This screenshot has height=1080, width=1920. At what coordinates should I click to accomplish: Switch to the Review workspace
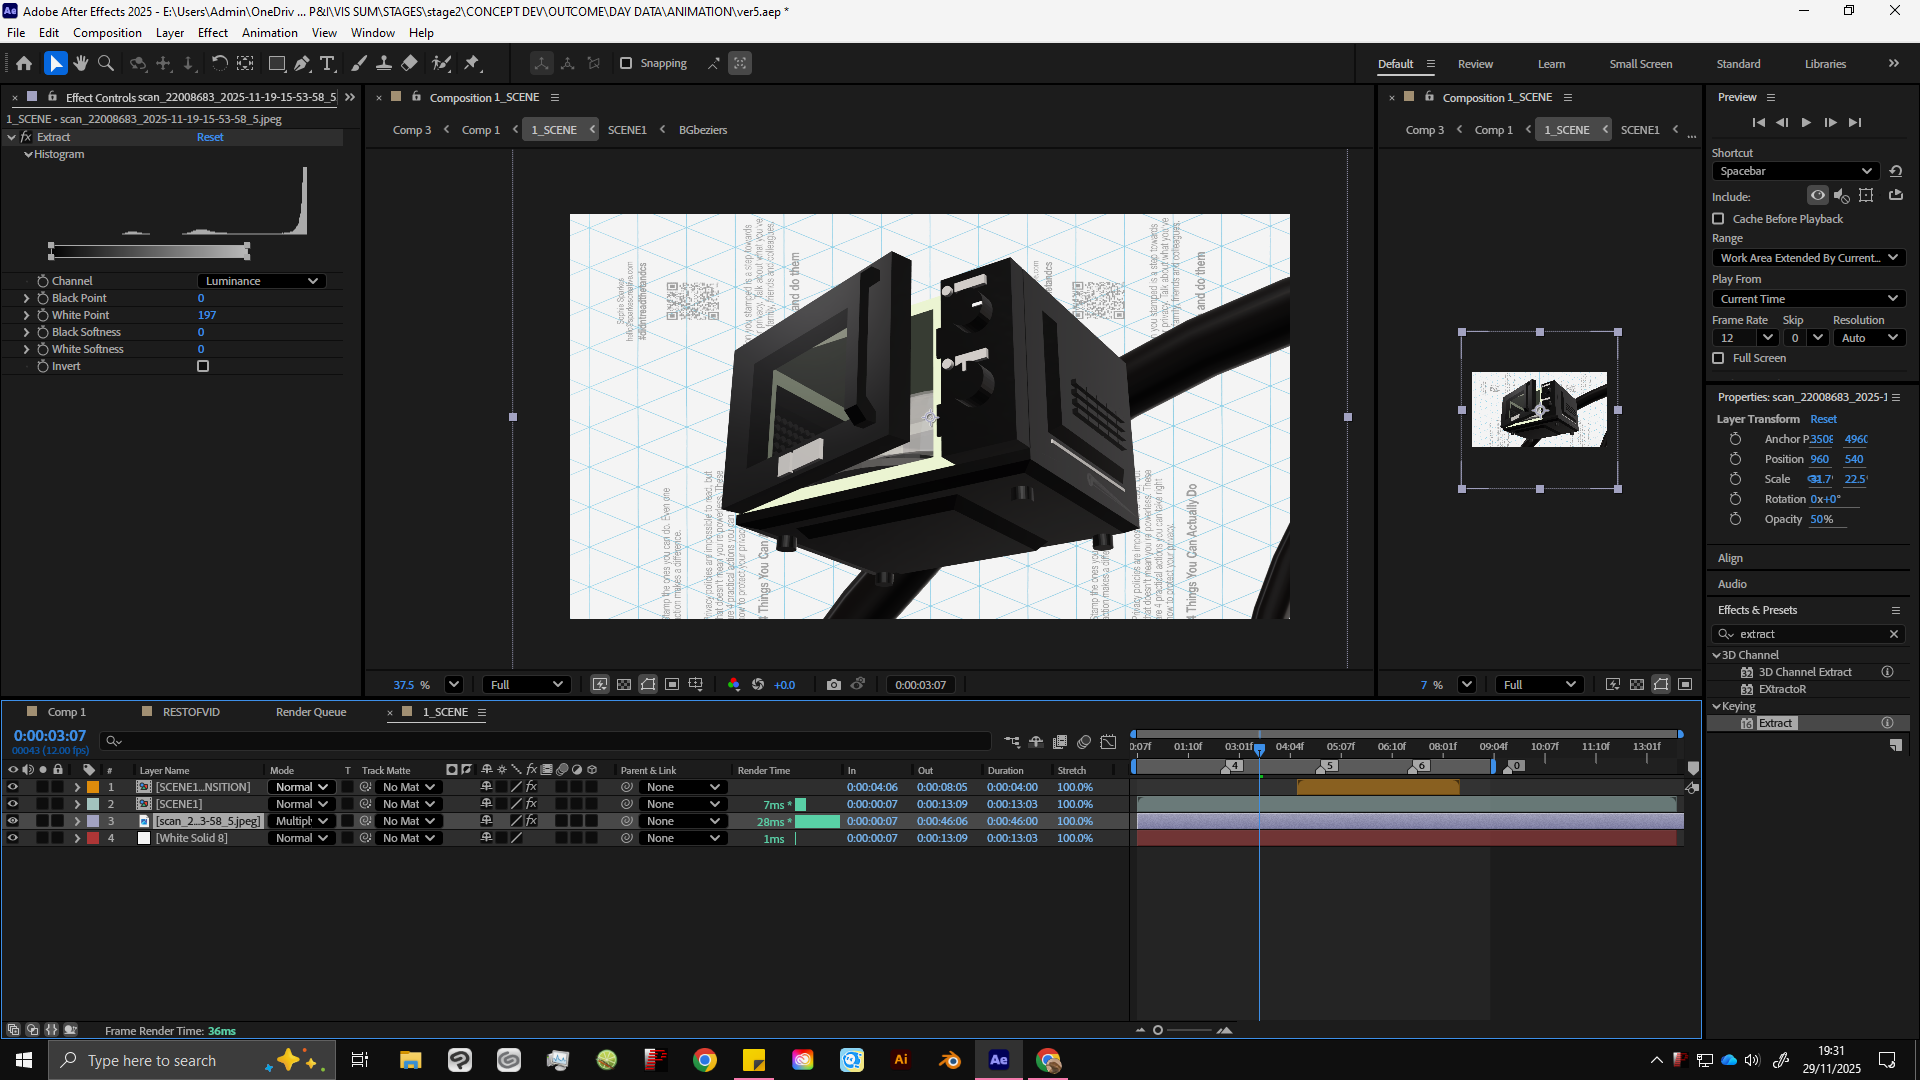click(1475, 64)
